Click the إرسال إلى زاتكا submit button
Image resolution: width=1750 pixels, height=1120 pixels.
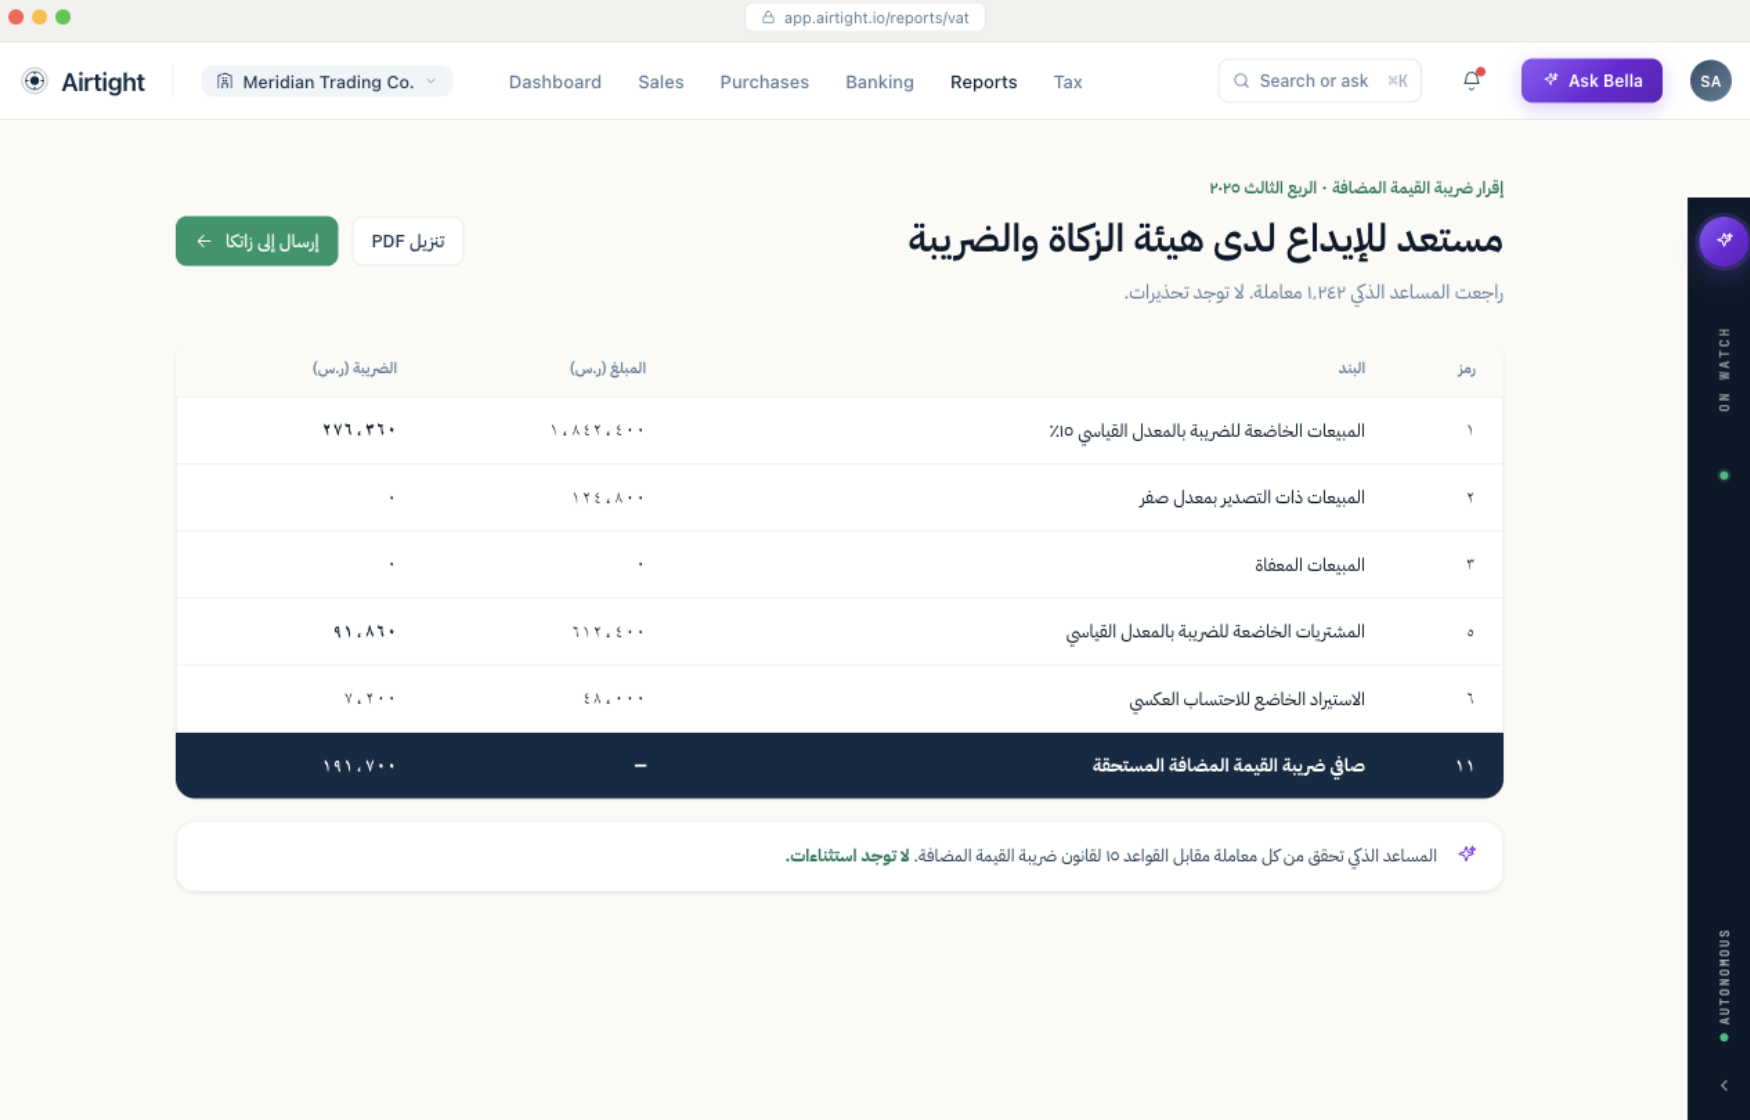pos(256,240)
